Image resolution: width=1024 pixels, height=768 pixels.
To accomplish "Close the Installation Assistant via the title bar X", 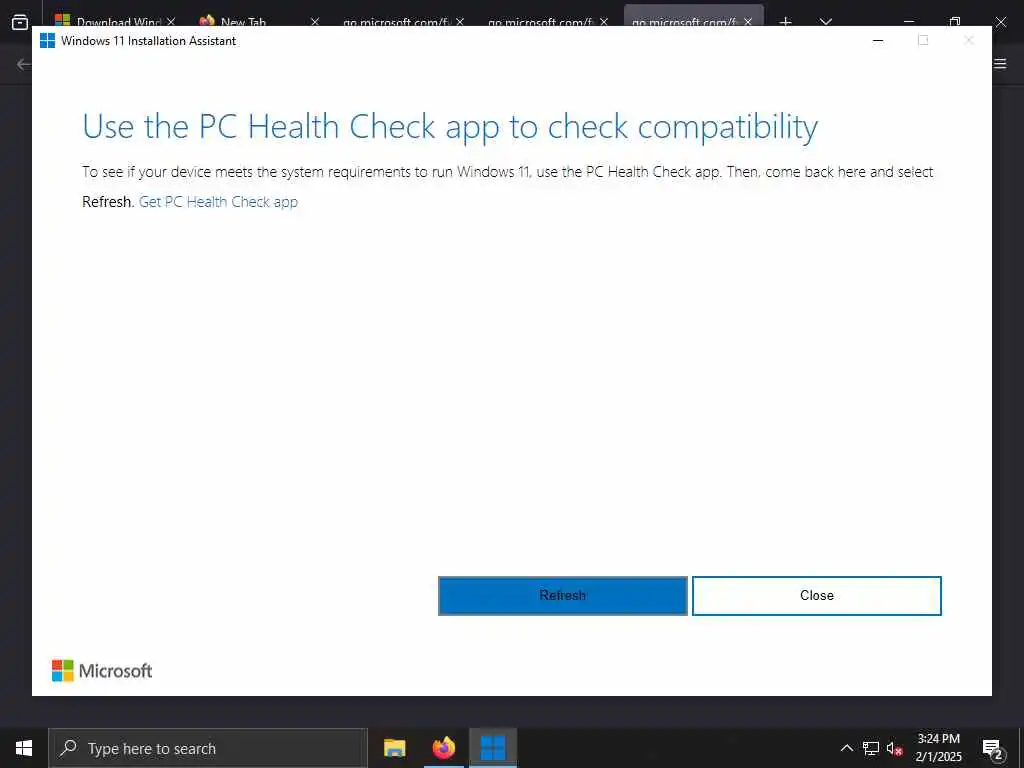I will click(969, 40).
